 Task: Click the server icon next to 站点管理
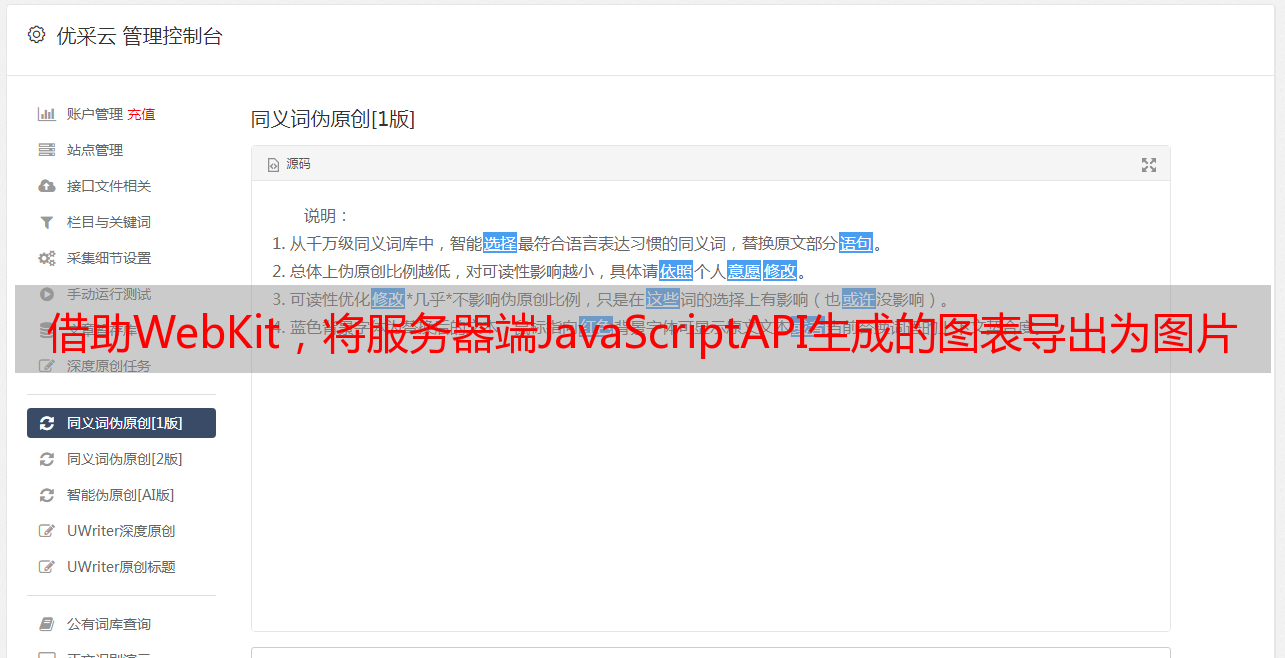pos(46,150)
